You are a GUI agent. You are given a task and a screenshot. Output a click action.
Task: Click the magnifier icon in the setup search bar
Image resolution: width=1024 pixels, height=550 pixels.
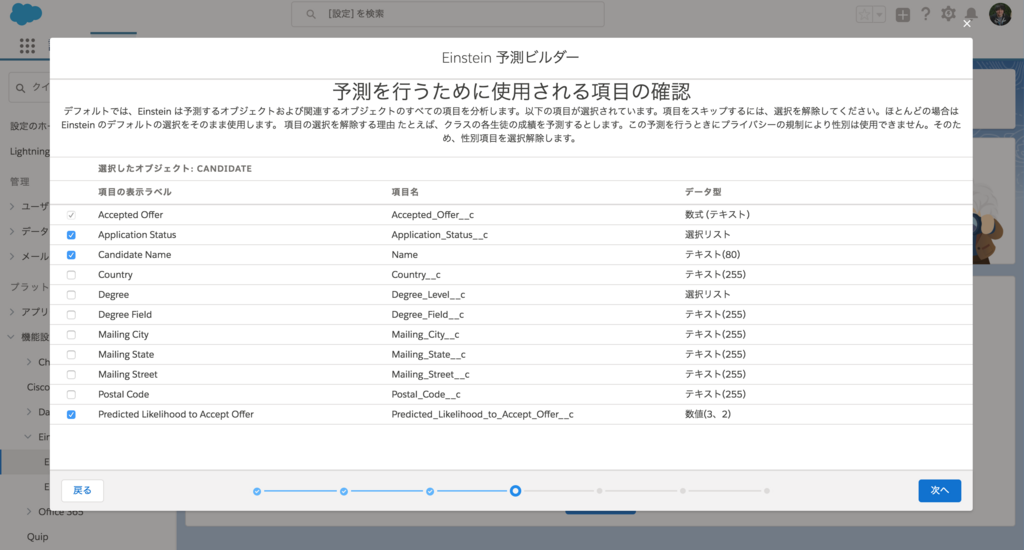tap(311, 14)
